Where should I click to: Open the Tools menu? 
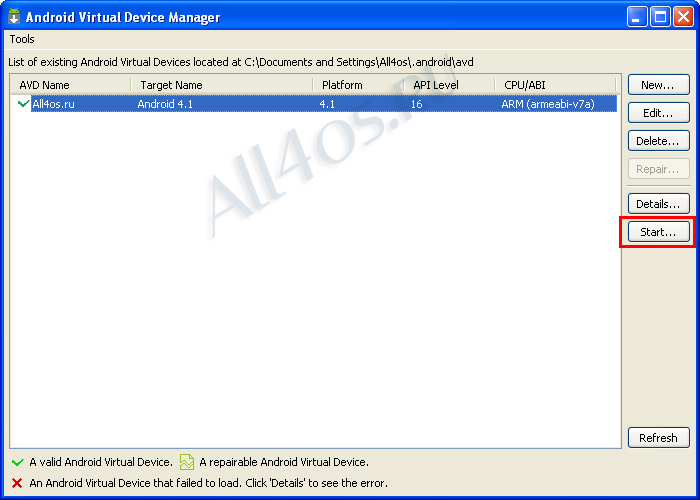(x=22, y=39)
